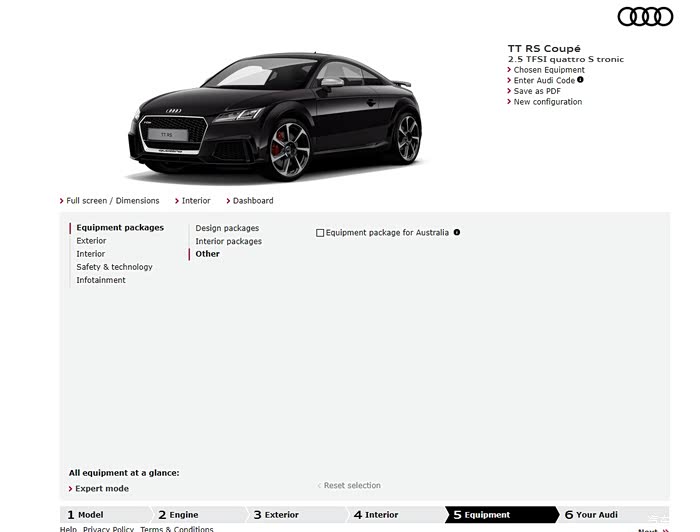Select Safety & technology category
700x532 pixels.
coord(114,267)
